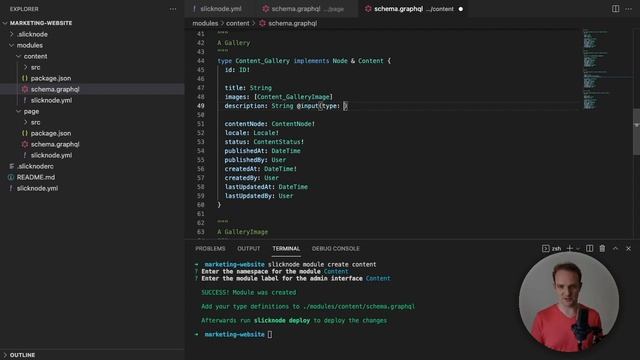Click the 'lastUpdatedBy: User' line
The width and height of the screenshot is (640, 360).
coord(259,196)
